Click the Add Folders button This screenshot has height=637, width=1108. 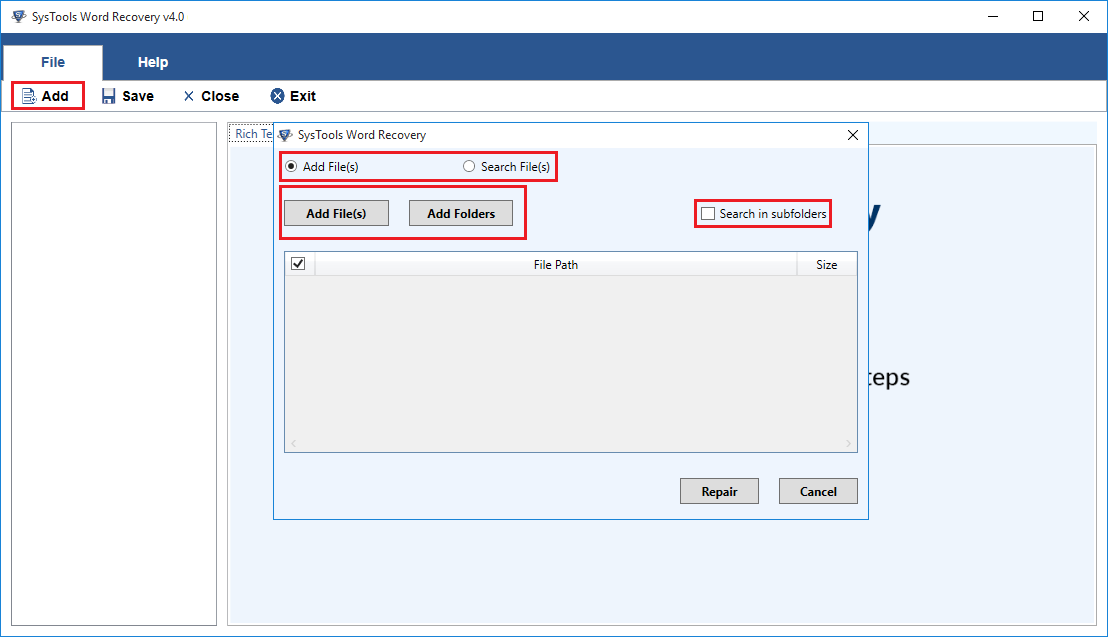point(461,214)
